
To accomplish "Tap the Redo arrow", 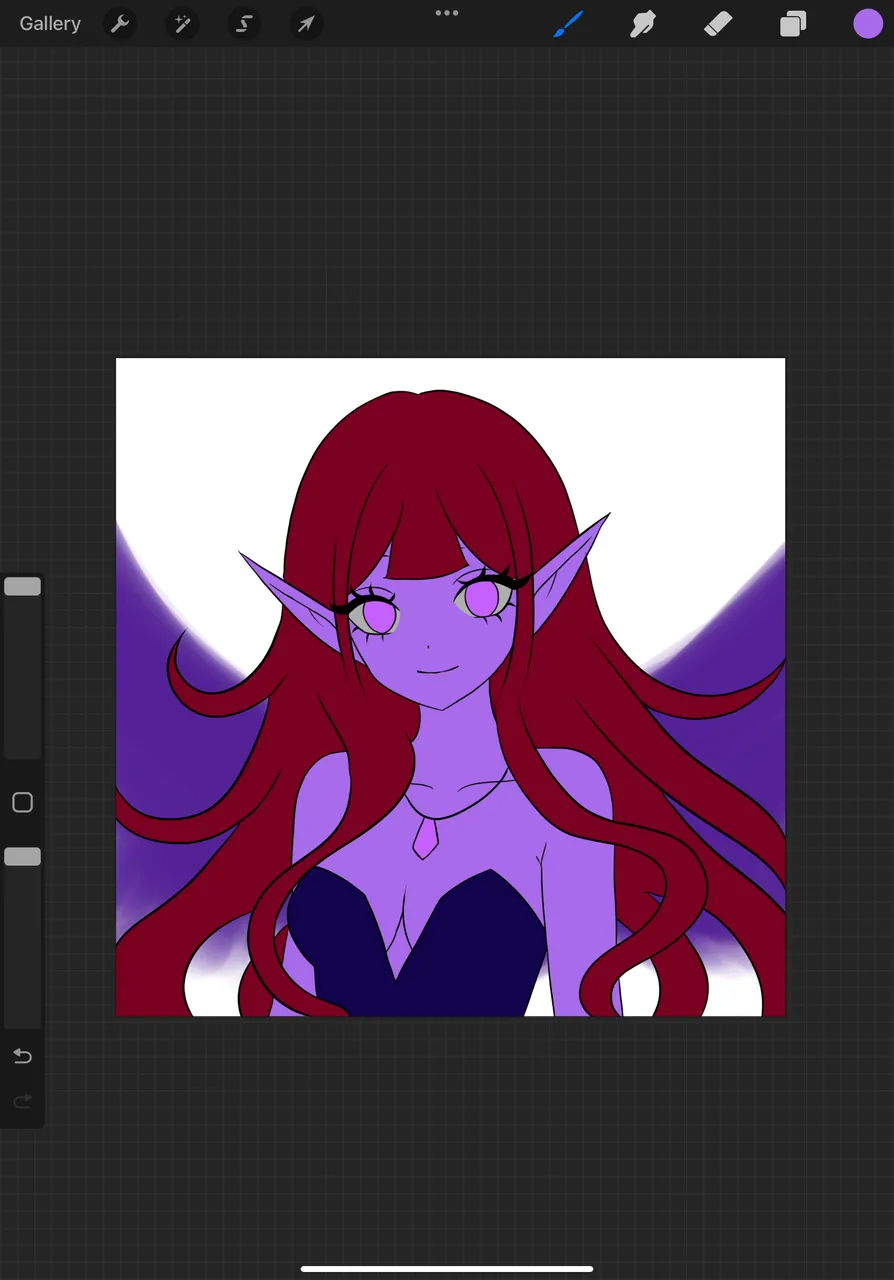I will pos(22,1101).
